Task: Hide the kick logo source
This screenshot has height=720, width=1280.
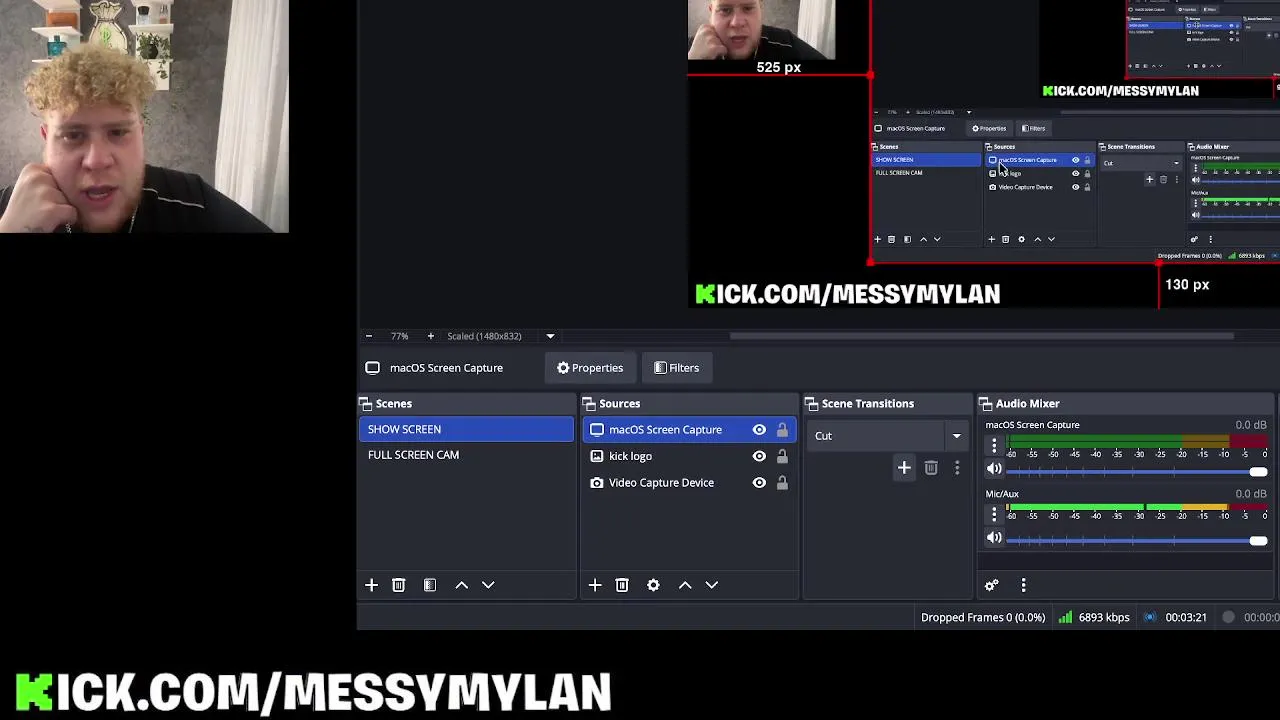Action: 759,456
